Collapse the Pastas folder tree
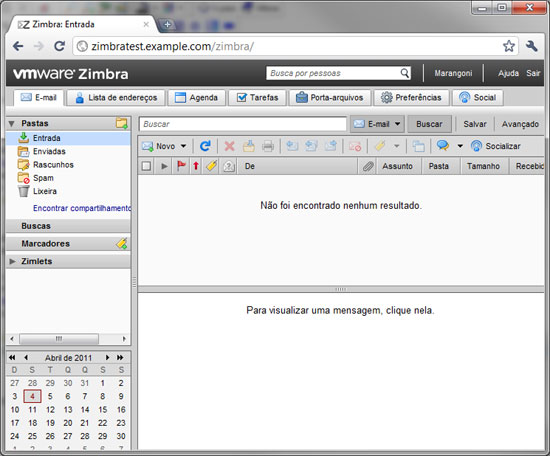The width and height of the screenshot is (550, 456). pyautogui.click(x=12, y=123)
